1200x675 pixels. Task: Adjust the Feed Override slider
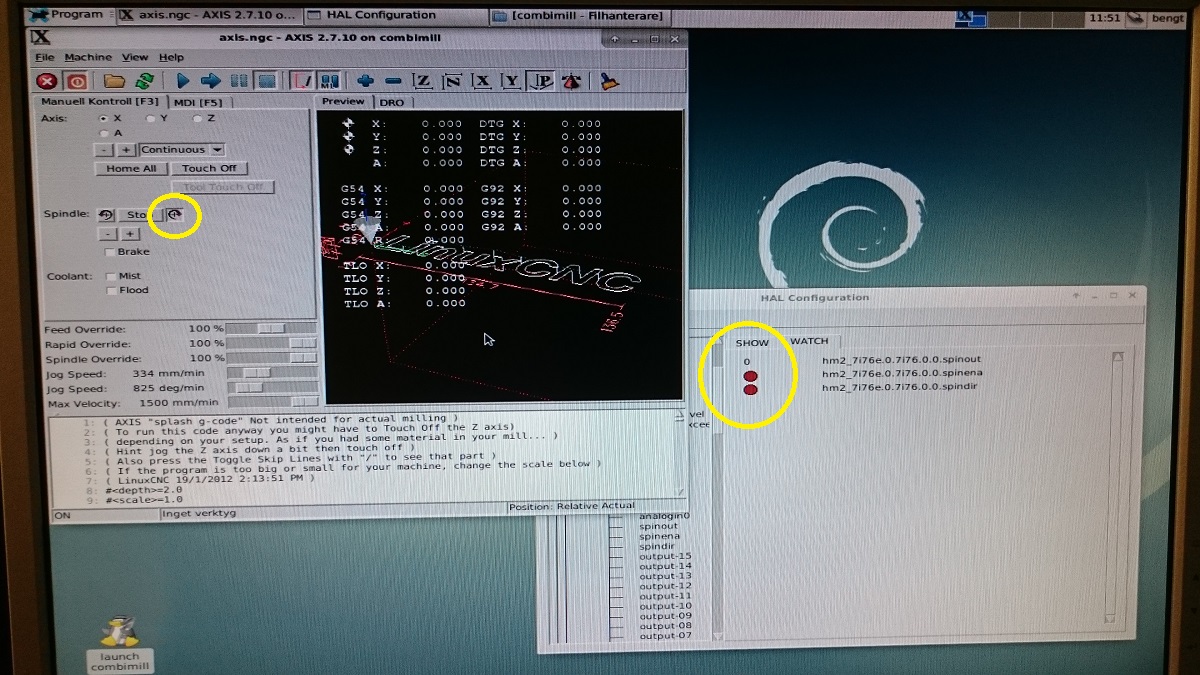[271, 329]
